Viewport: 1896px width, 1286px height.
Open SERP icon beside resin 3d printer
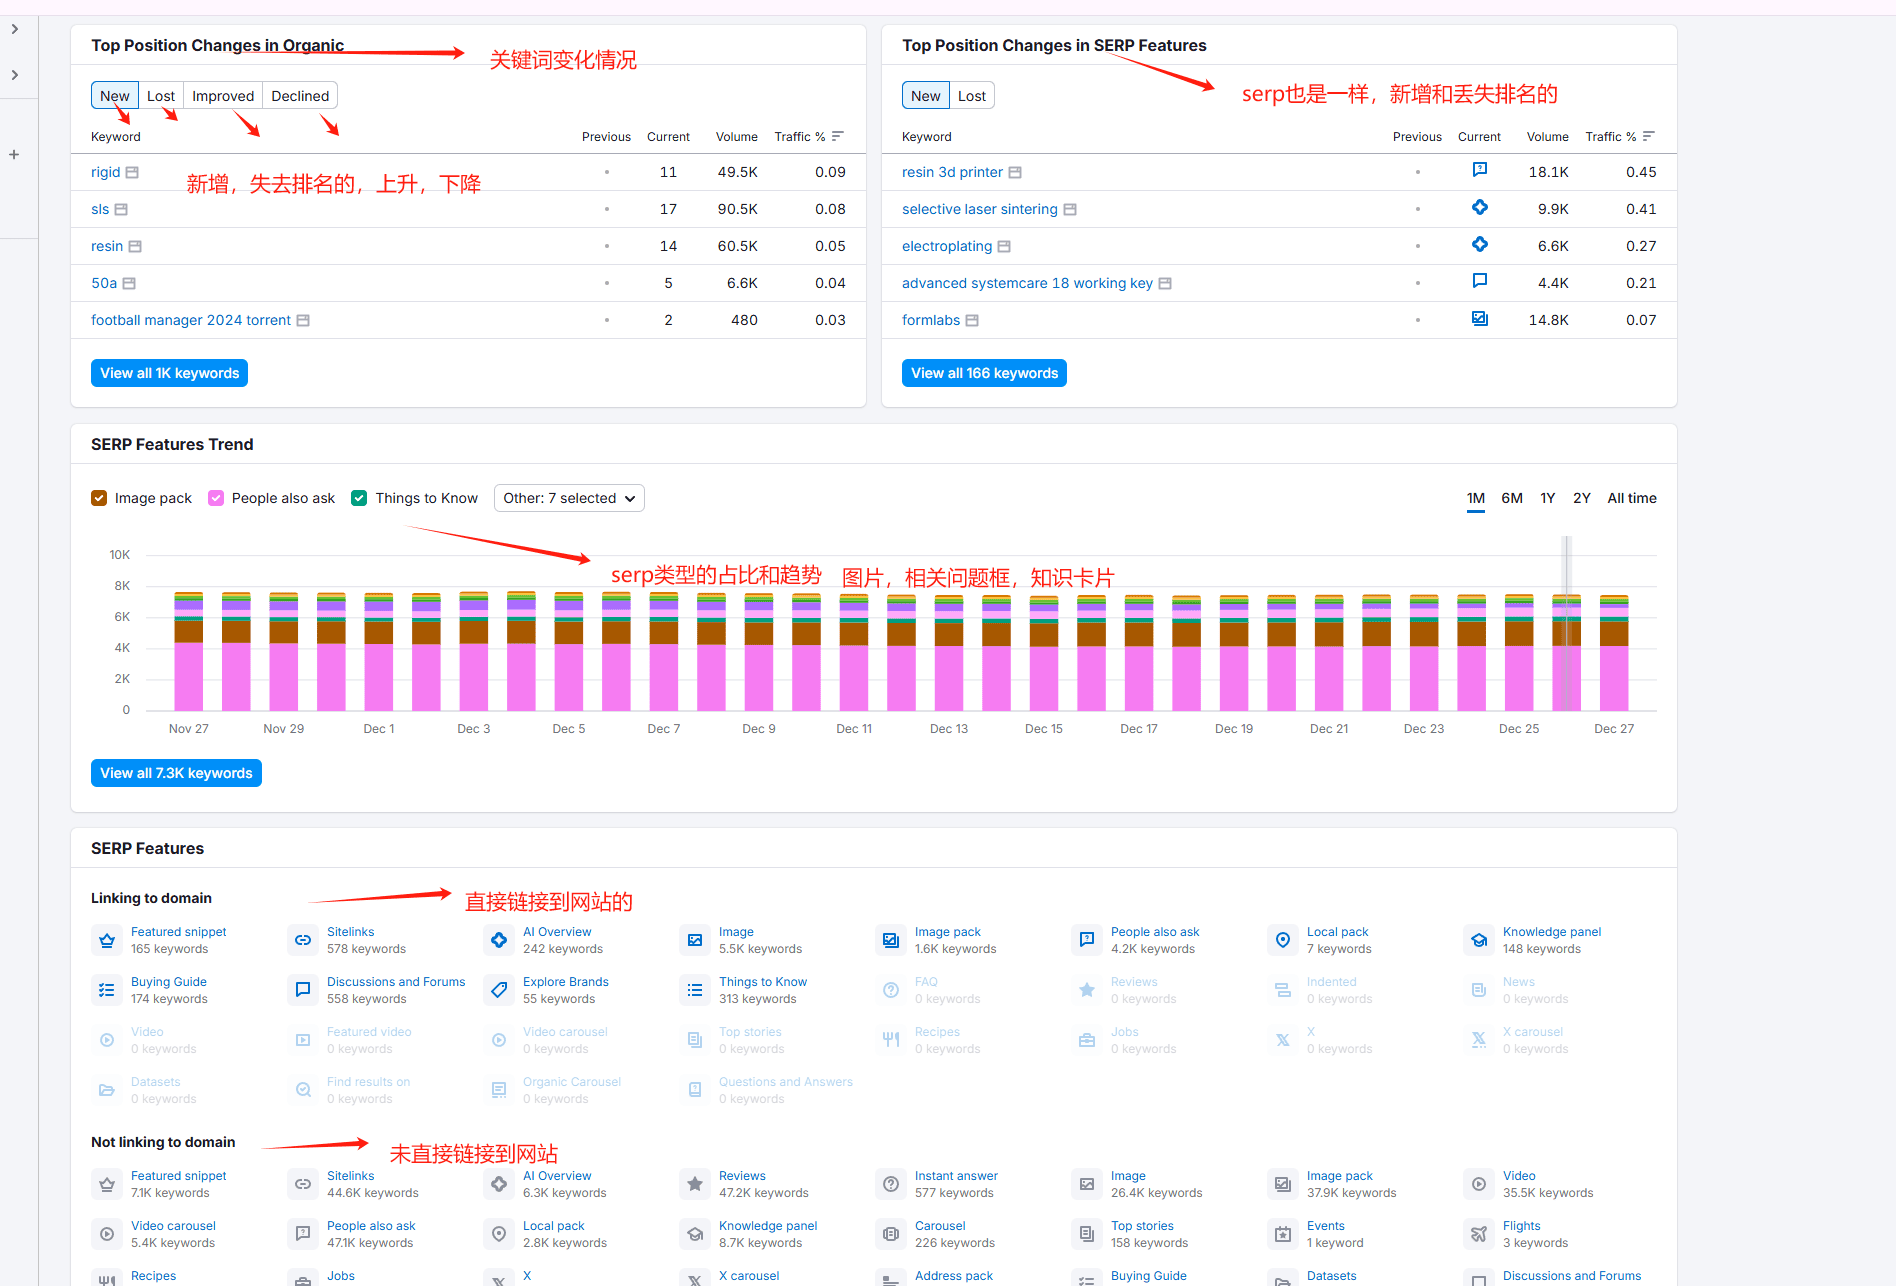pyautogui.click(x=1015, y=172)
